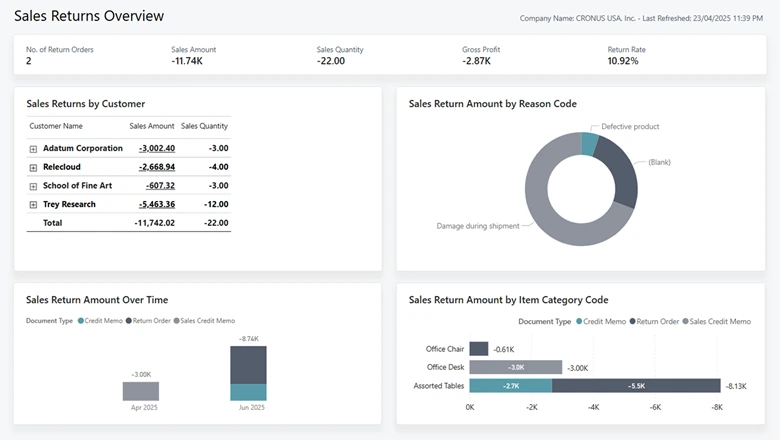Select the Jun 2025 Return Order bar segment
The height and width of the screenshot is (440, 780).
click(248, 365)
